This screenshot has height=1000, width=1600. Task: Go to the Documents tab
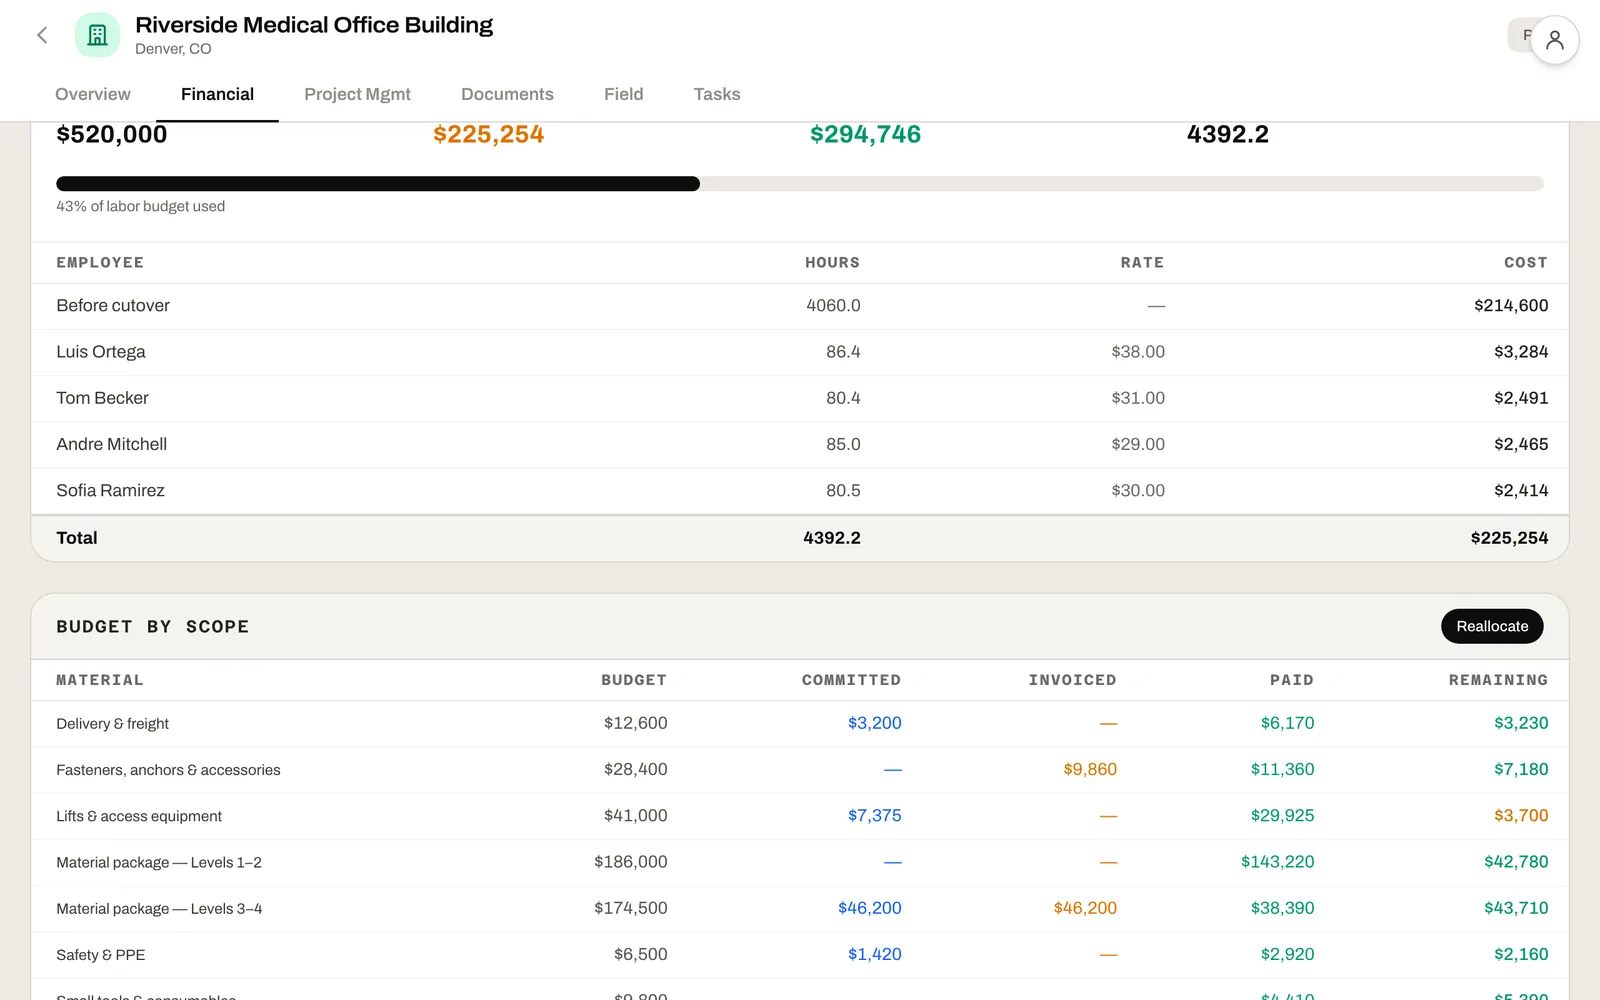tap(507, 94)
